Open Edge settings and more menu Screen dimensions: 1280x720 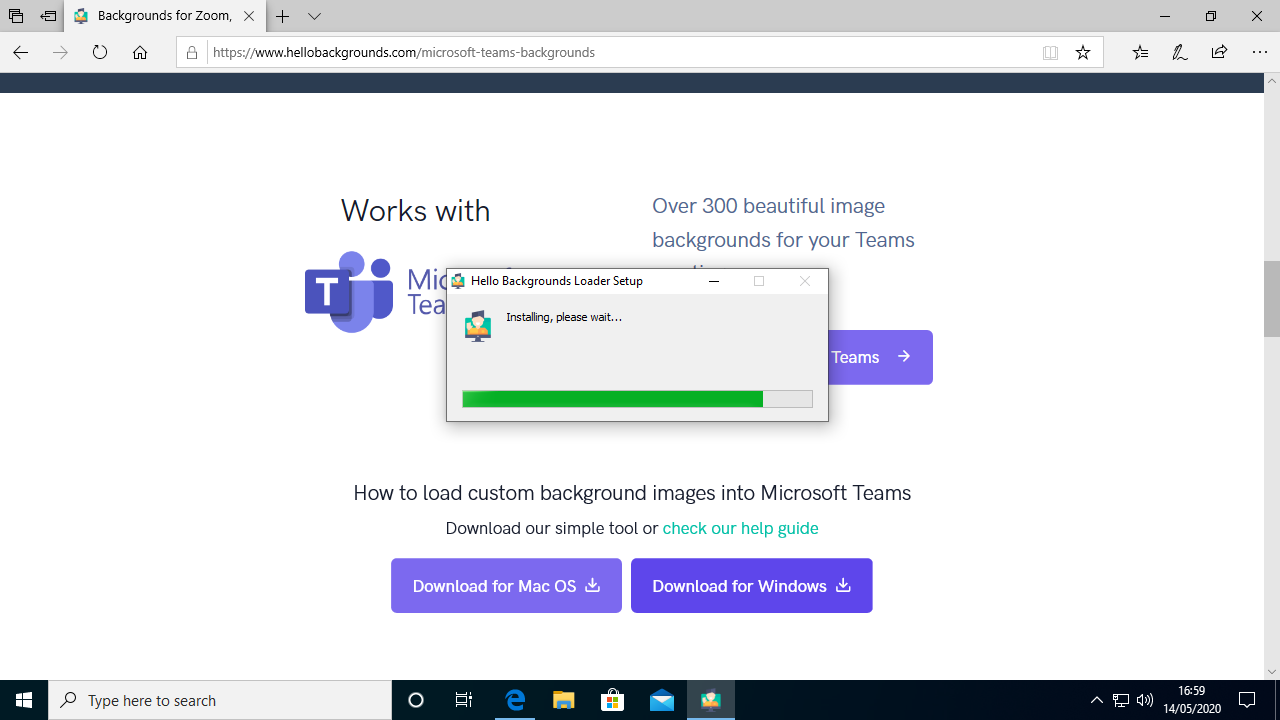coord(1259,52)
